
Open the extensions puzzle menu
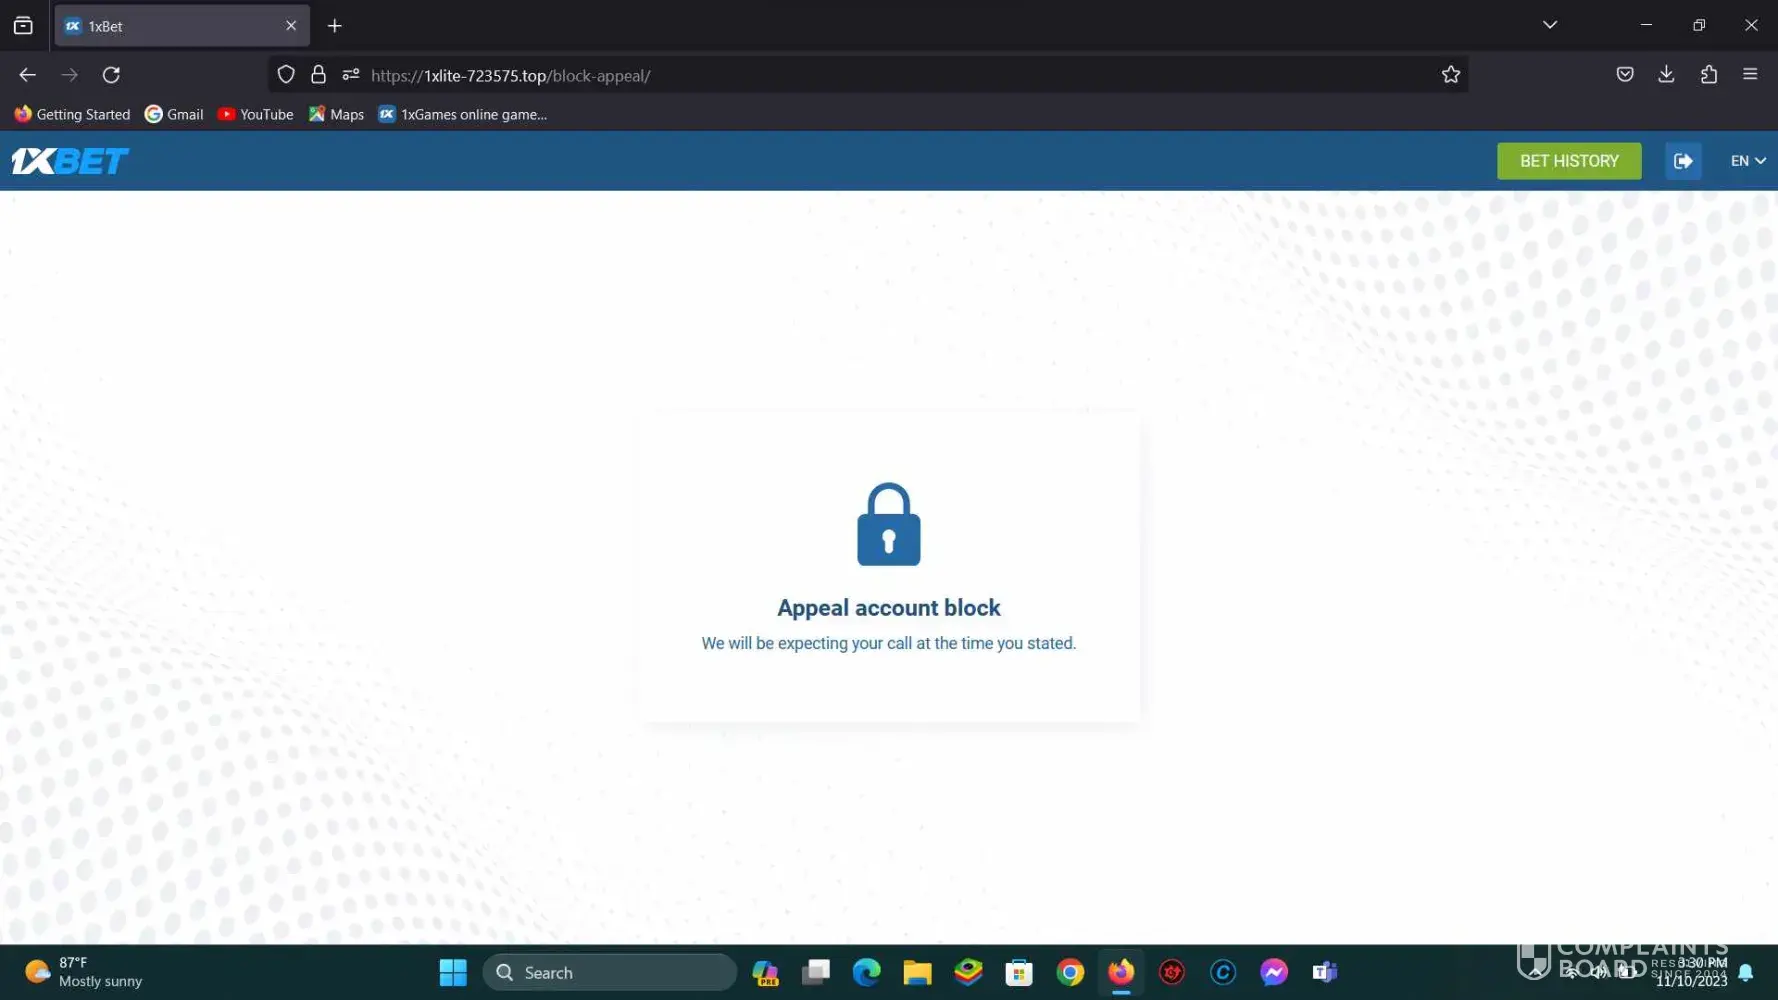(x=1709, y=74)
